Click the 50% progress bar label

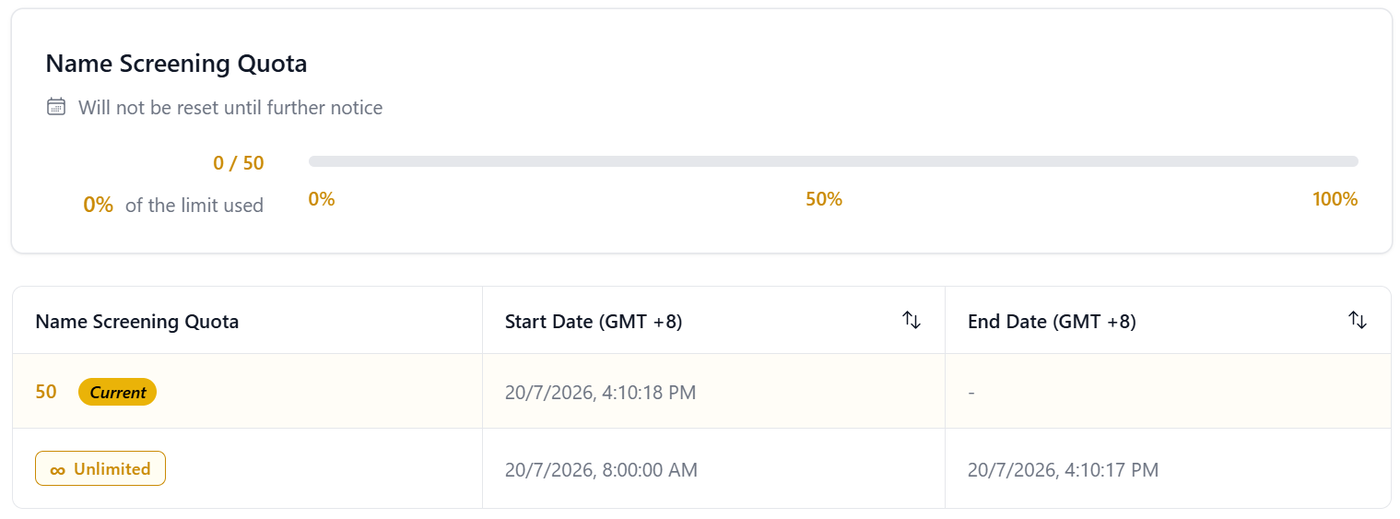(x=824, y=199)
